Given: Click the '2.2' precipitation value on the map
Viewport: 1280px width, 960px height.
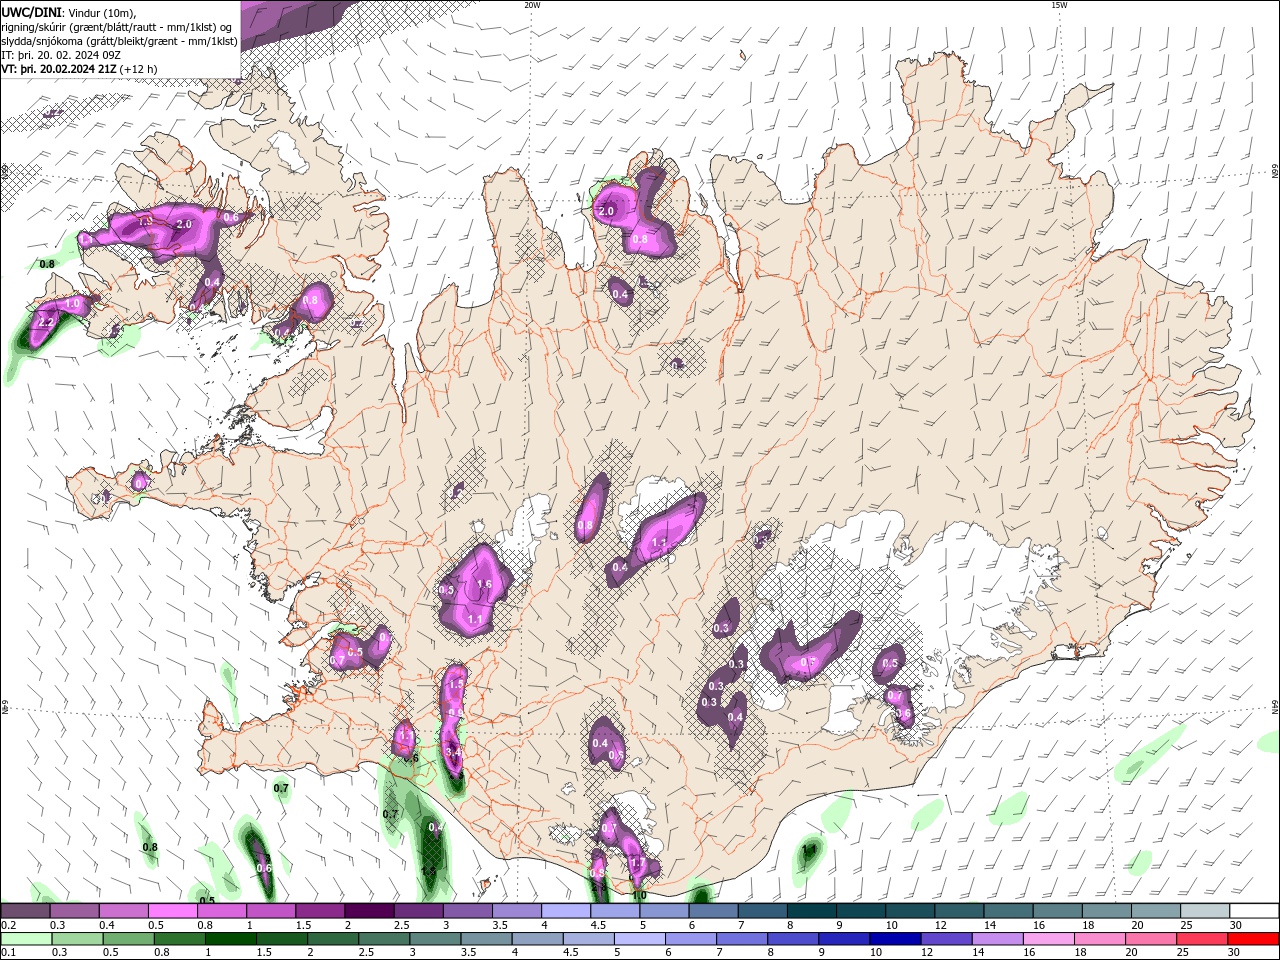Looking at the screenshot, I should [x=45, y=323].
